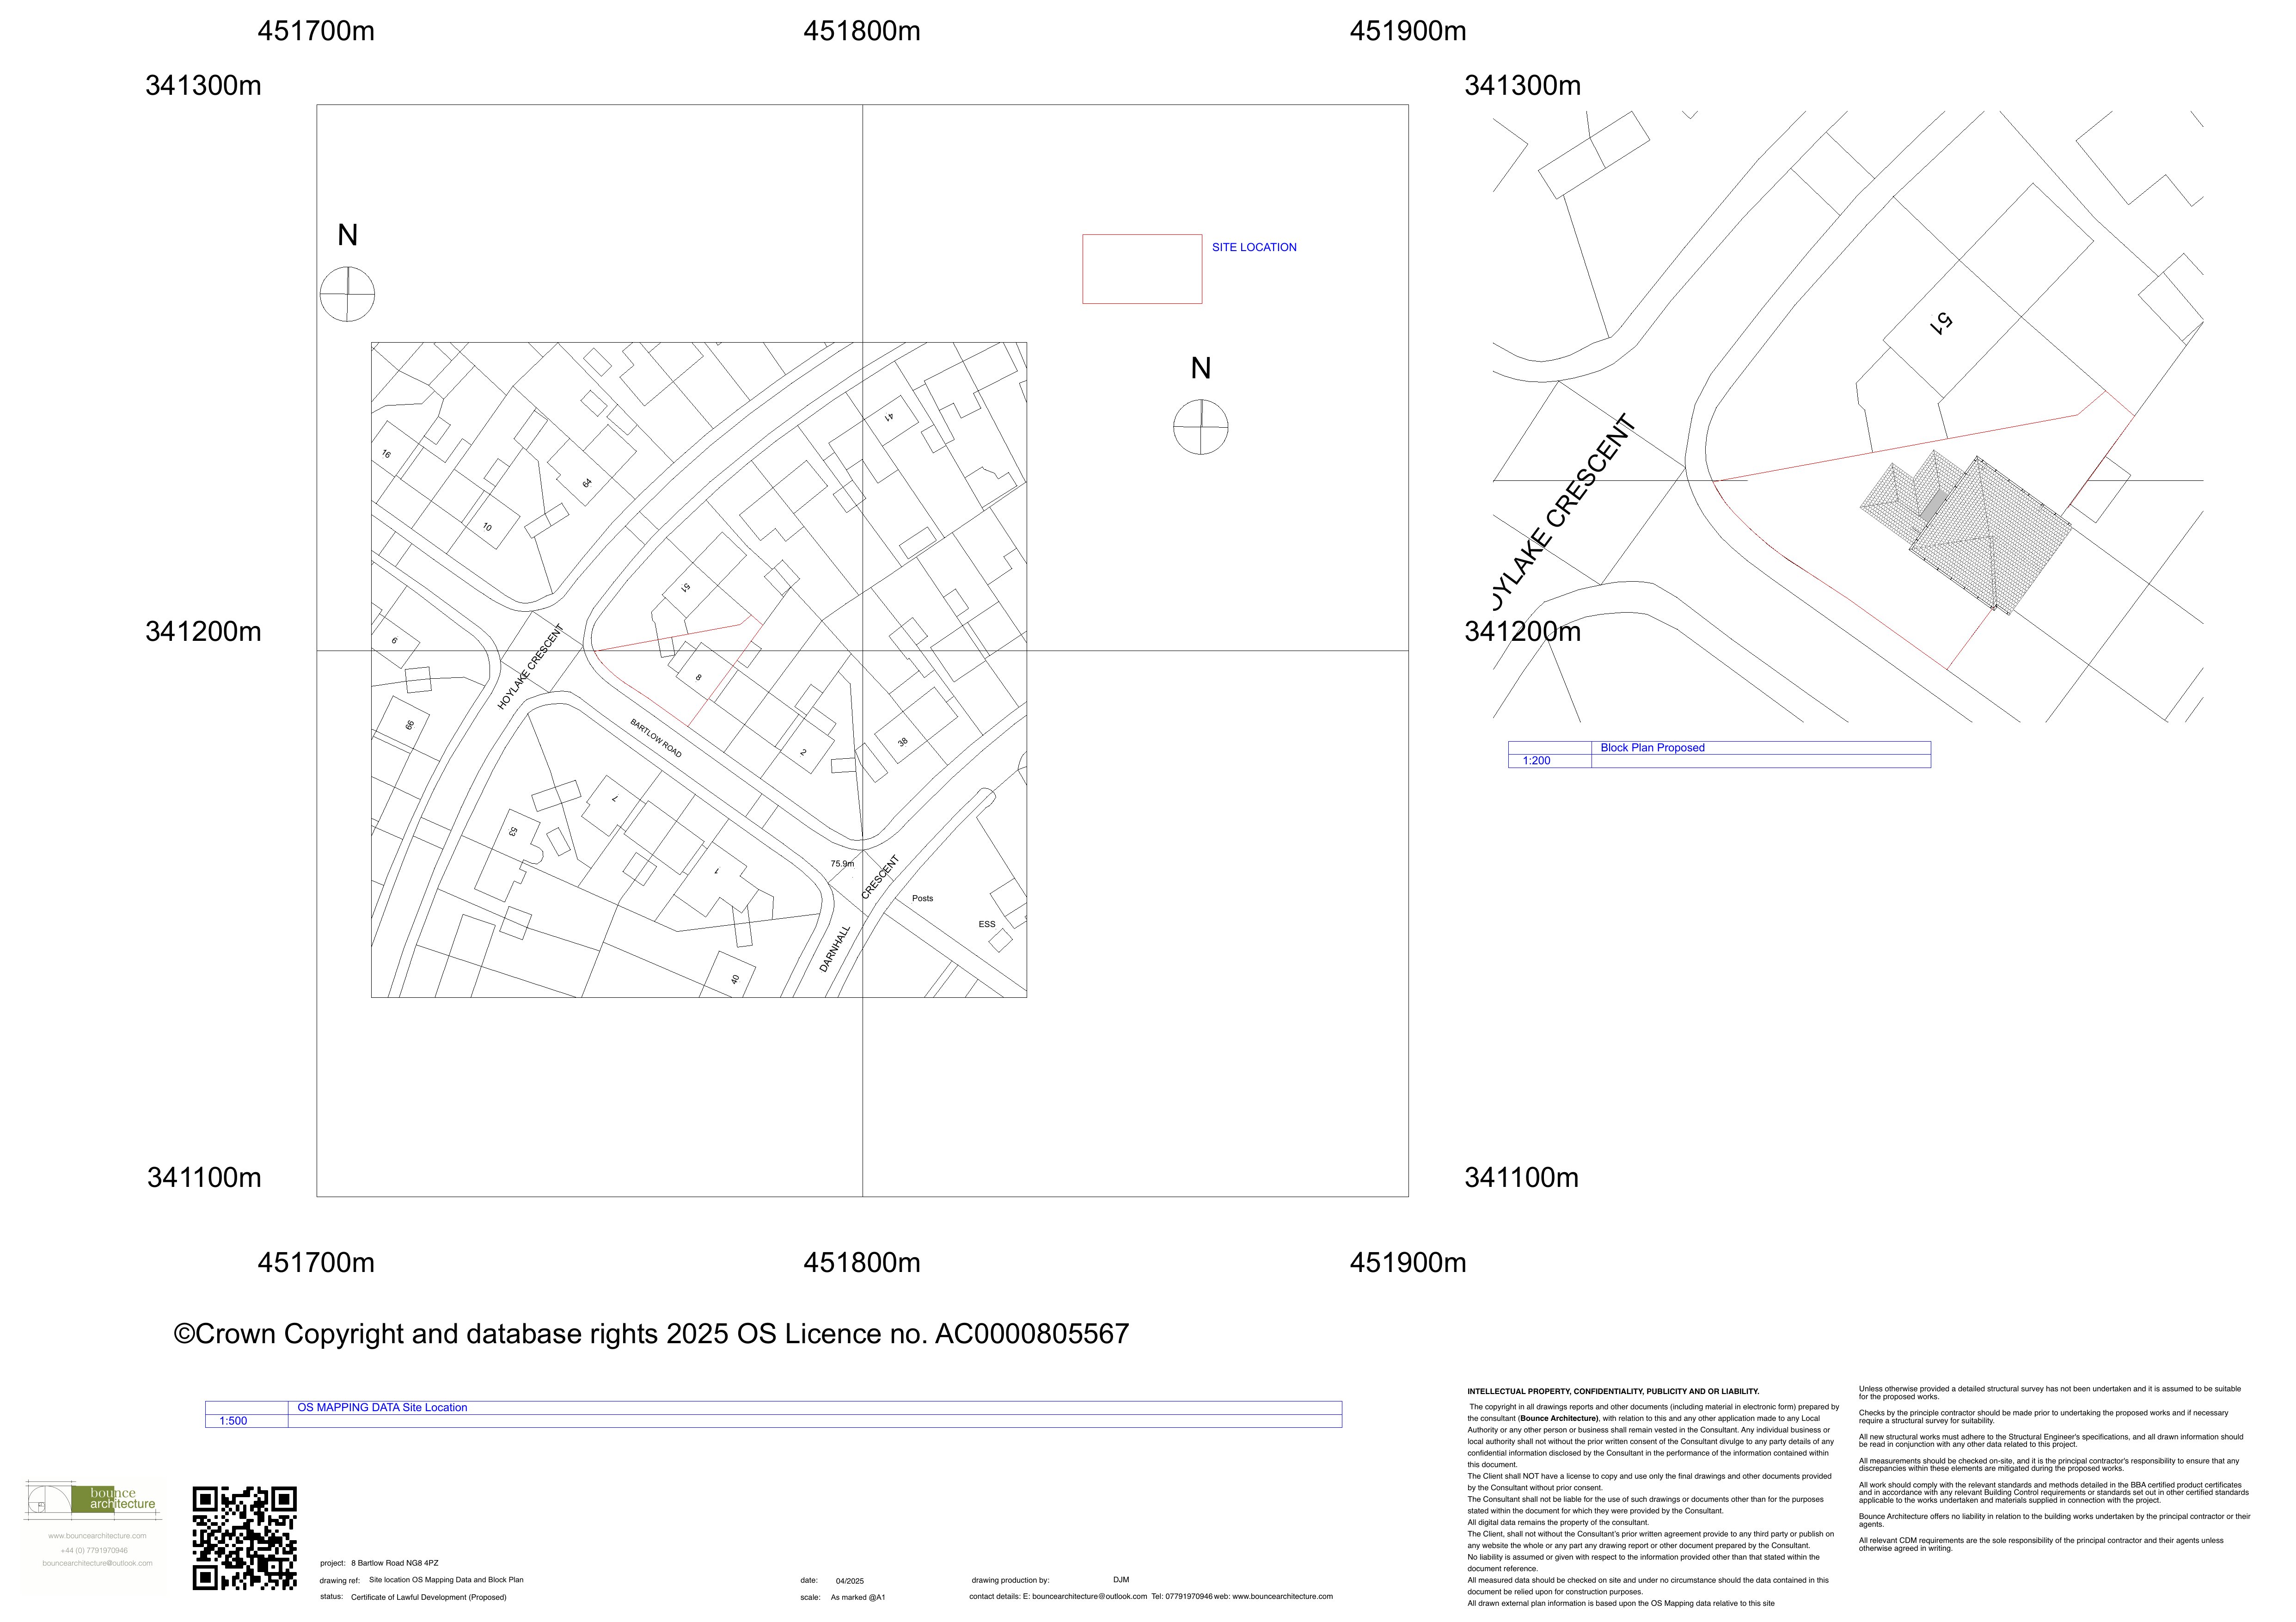Click the ESS label on the map
The height and width of the screenshot is (1622, 2296).
[987, 924]
